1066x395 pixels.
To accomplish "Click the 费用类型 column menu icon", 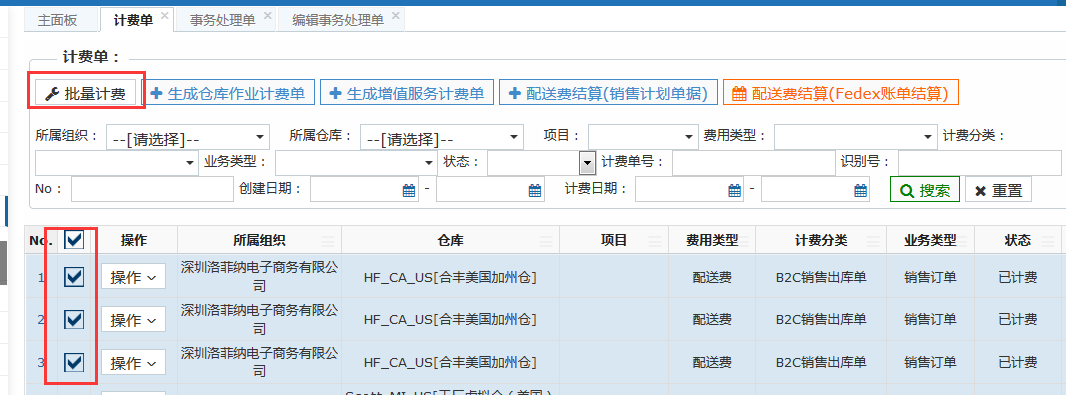I will 742,241.
